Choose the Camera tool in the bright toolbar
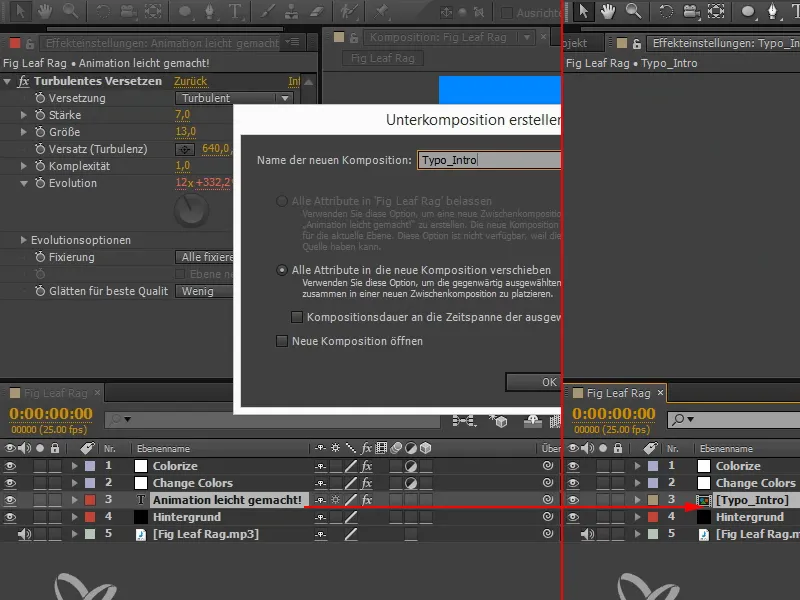This screenshot has height=600, width=800. [691, 11]
